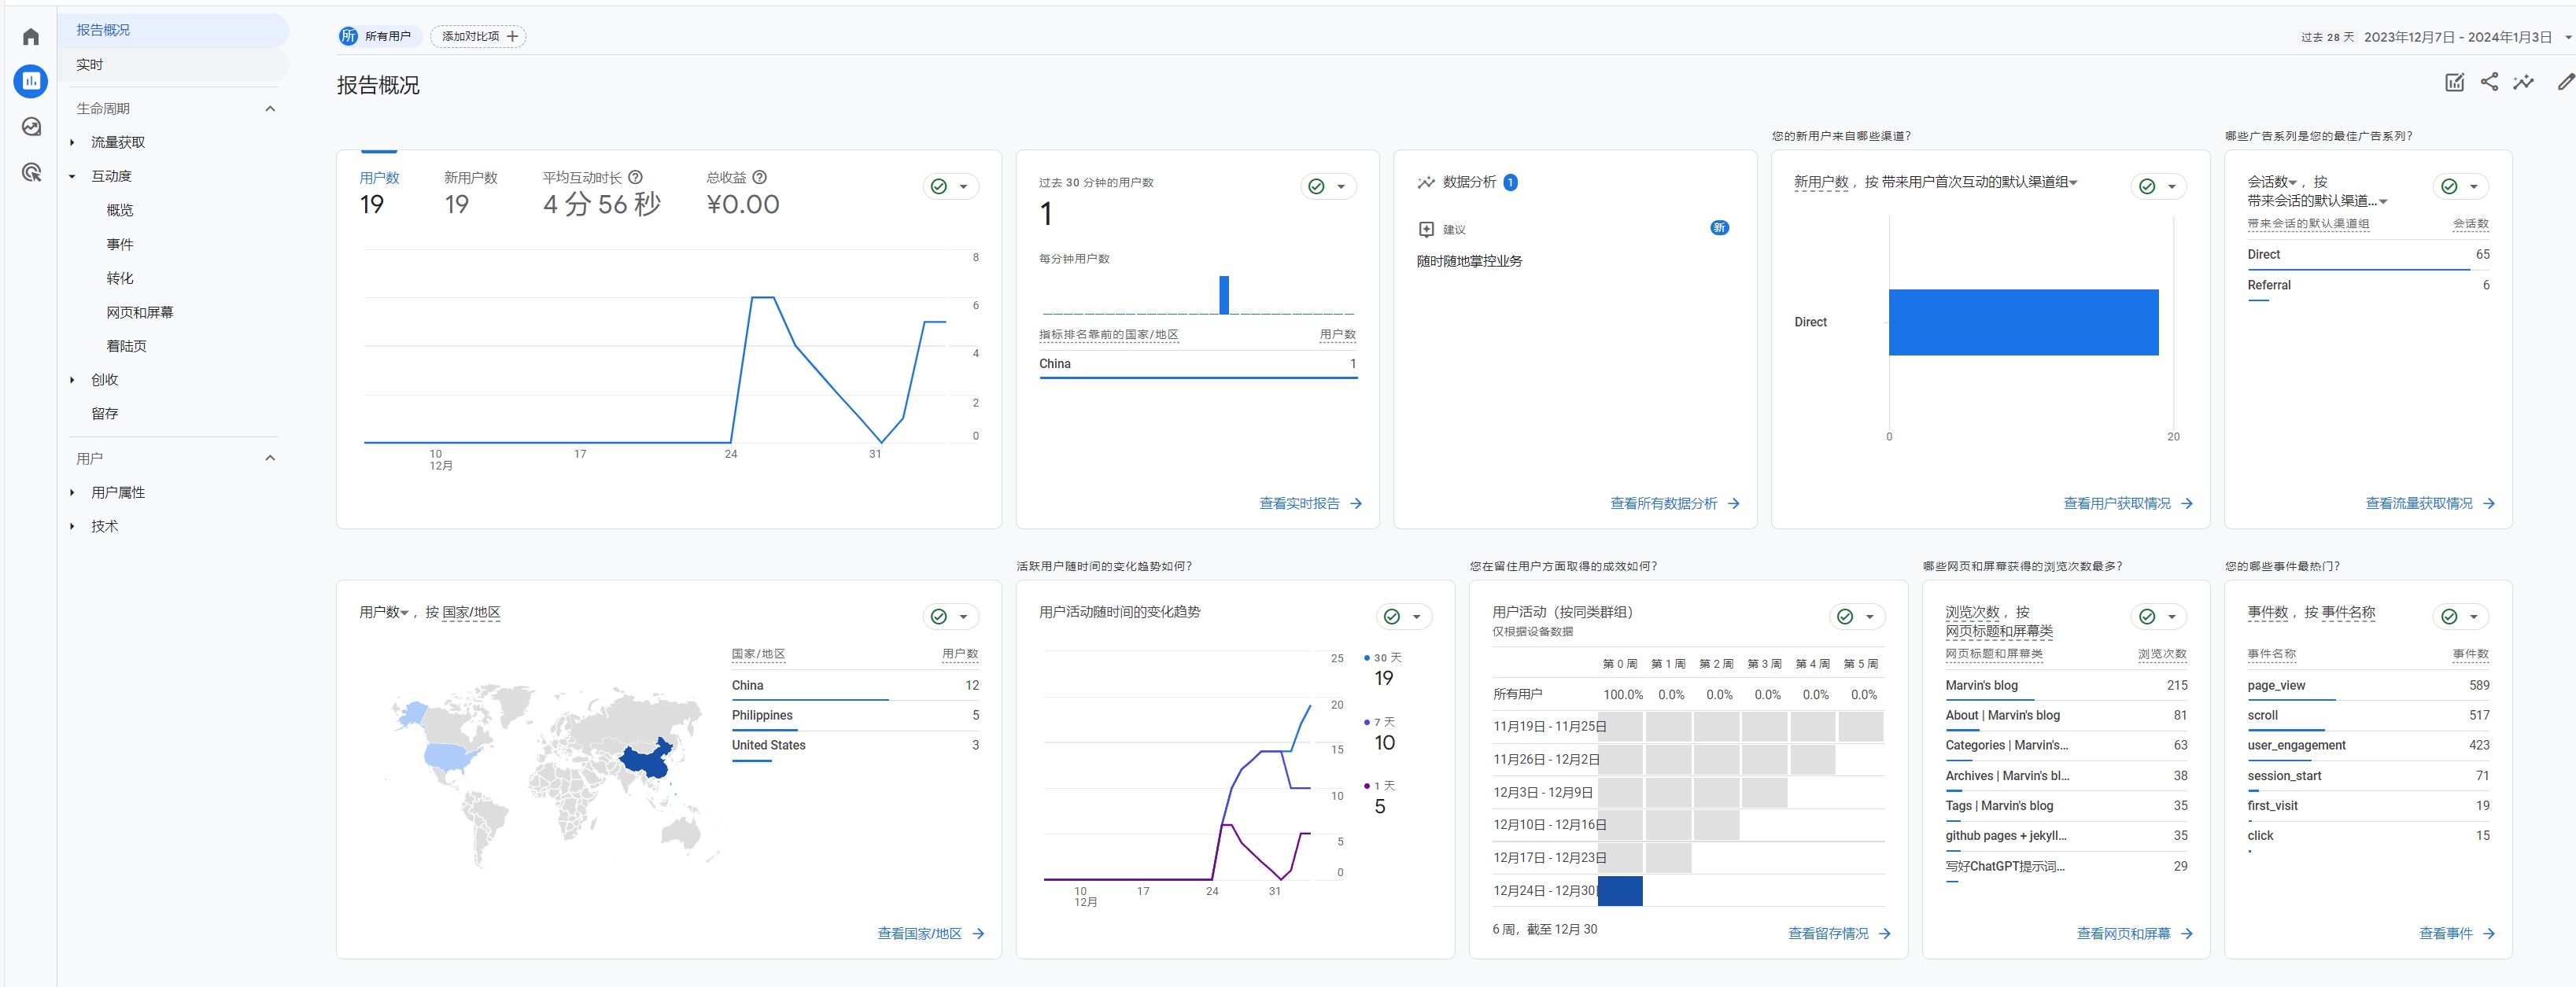This screenshot has width=2576, height=987.
Task: Click the 添加对比项 button
Action: 478,36
